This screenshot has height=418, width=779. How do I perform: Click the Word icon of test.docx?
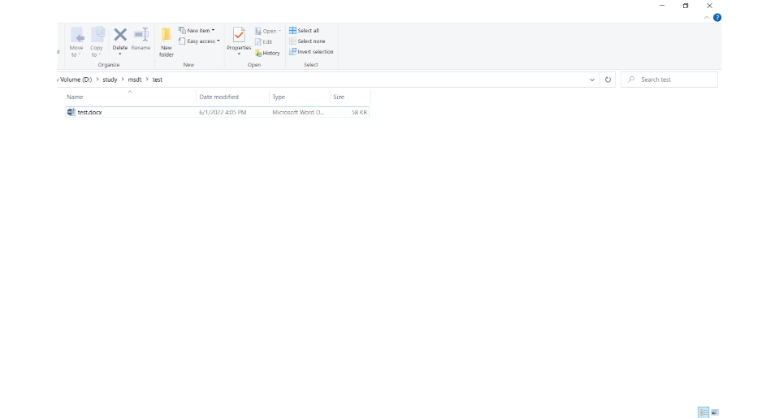[71, 112]
